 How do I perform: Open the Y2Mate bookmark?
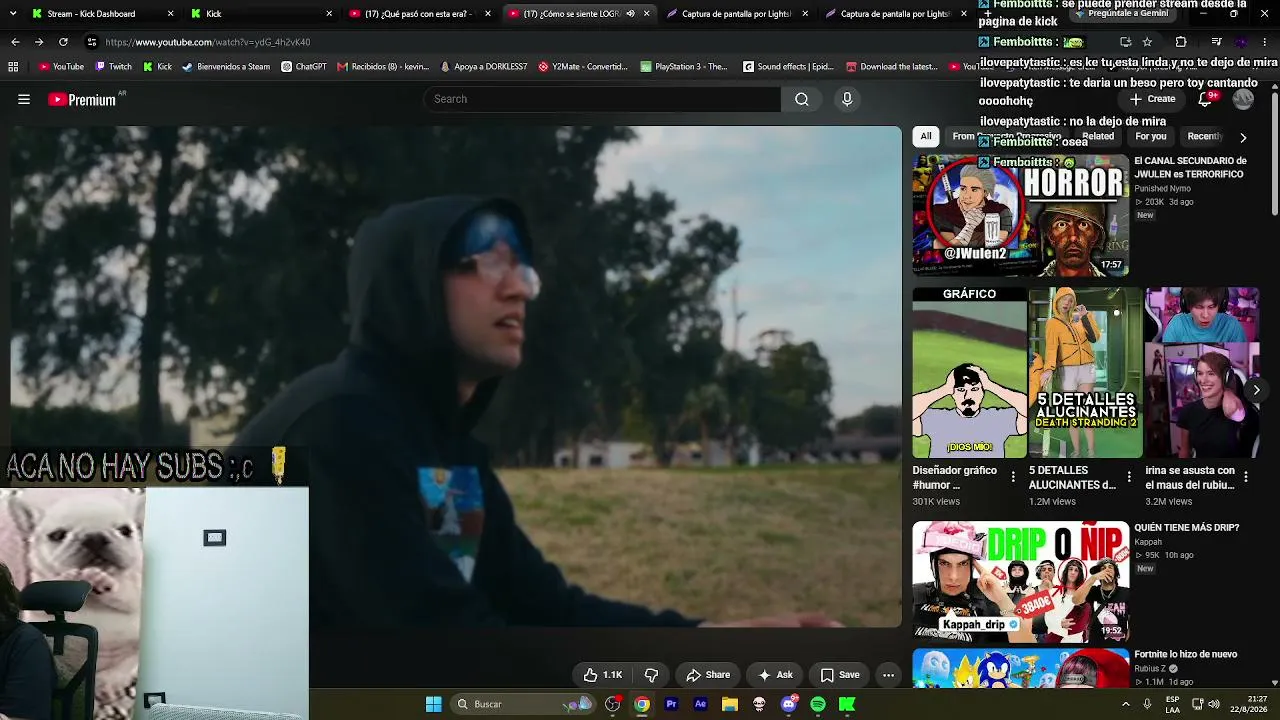coord(583,67)
